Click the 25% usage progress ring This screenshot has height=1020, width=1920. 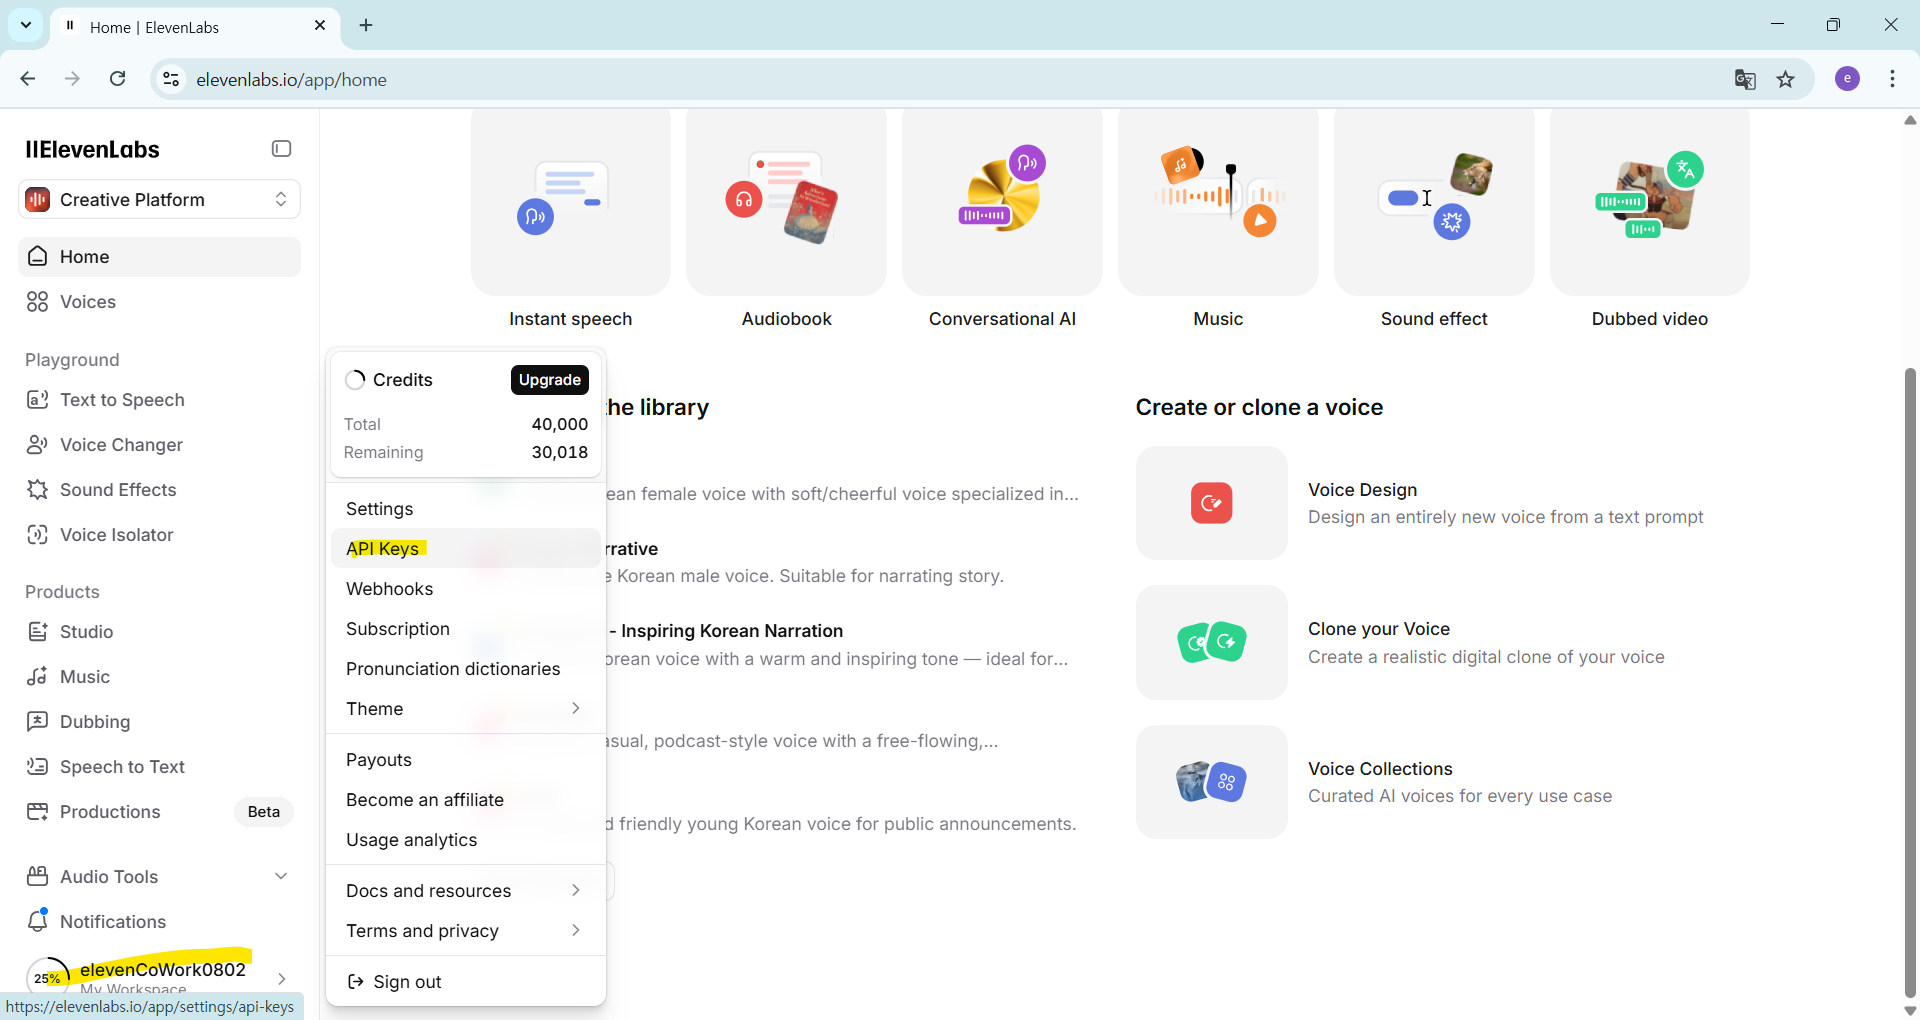pyautogui.click(x=47, y=978)
